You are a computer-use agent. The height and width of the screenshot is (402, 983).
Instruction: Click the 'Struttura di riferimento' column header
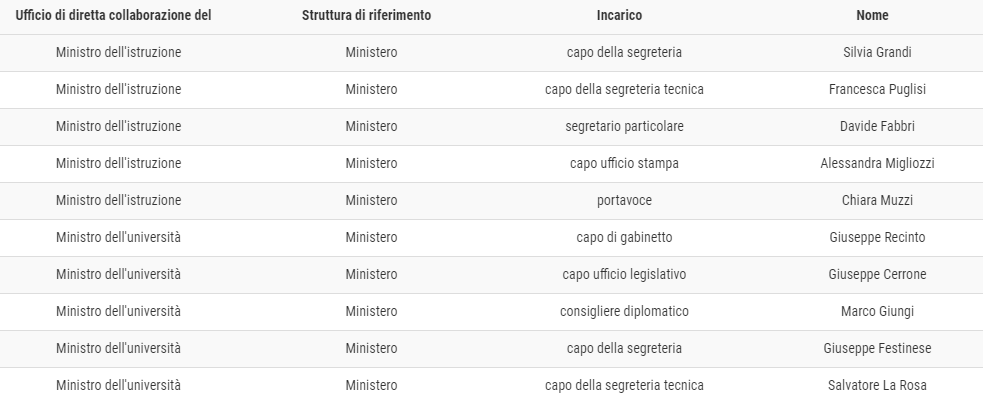pyautogui.click(x=367, y=15)
